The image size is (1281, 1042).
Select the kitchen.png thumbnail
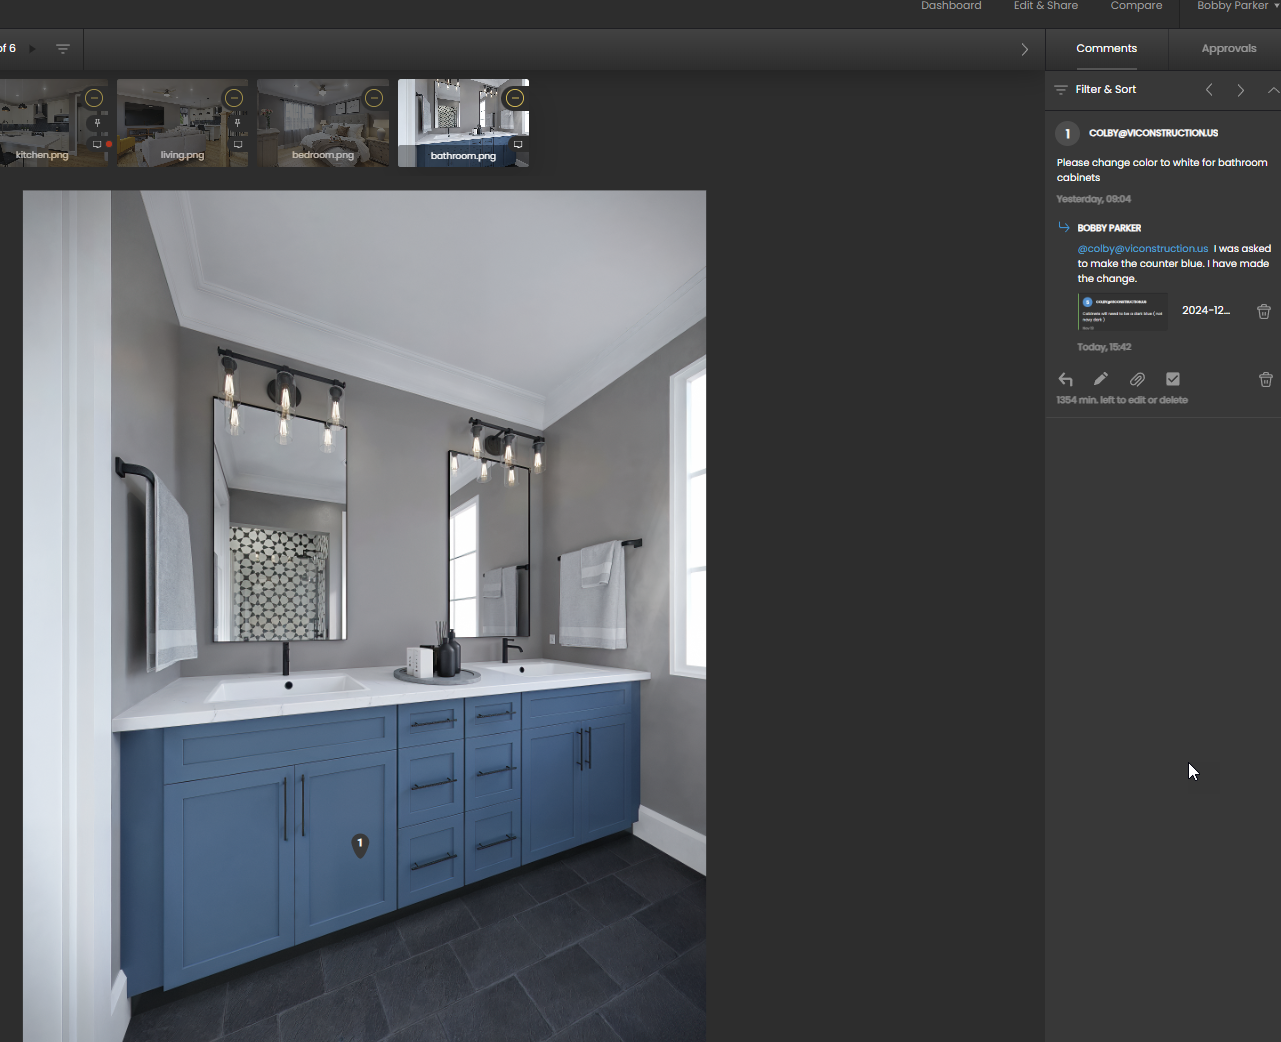(52, 123)
